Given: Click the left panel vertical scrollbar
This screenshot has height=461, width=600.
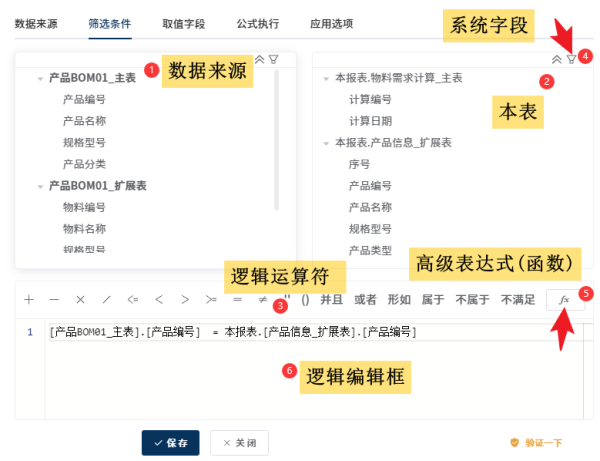Looking at the screenshot, I should coord(276,140).
